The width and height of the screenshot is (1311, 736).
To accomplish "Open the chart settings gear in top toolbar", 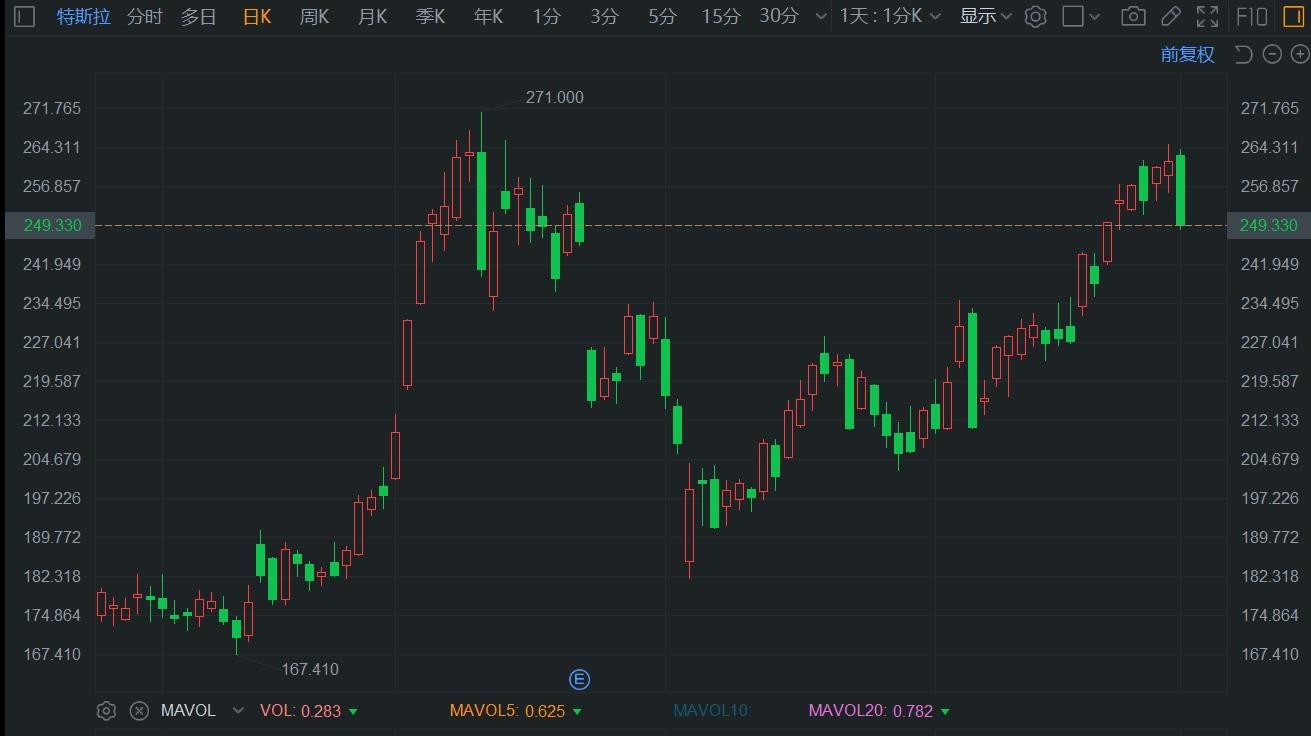I will (x=1036, y=16).
